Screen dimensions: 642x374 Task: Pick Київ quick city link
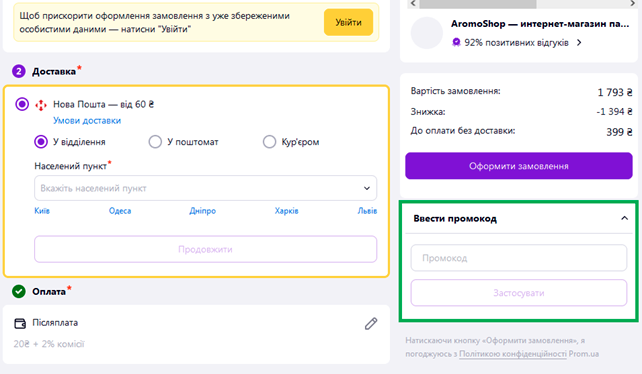tap(42, 211)
